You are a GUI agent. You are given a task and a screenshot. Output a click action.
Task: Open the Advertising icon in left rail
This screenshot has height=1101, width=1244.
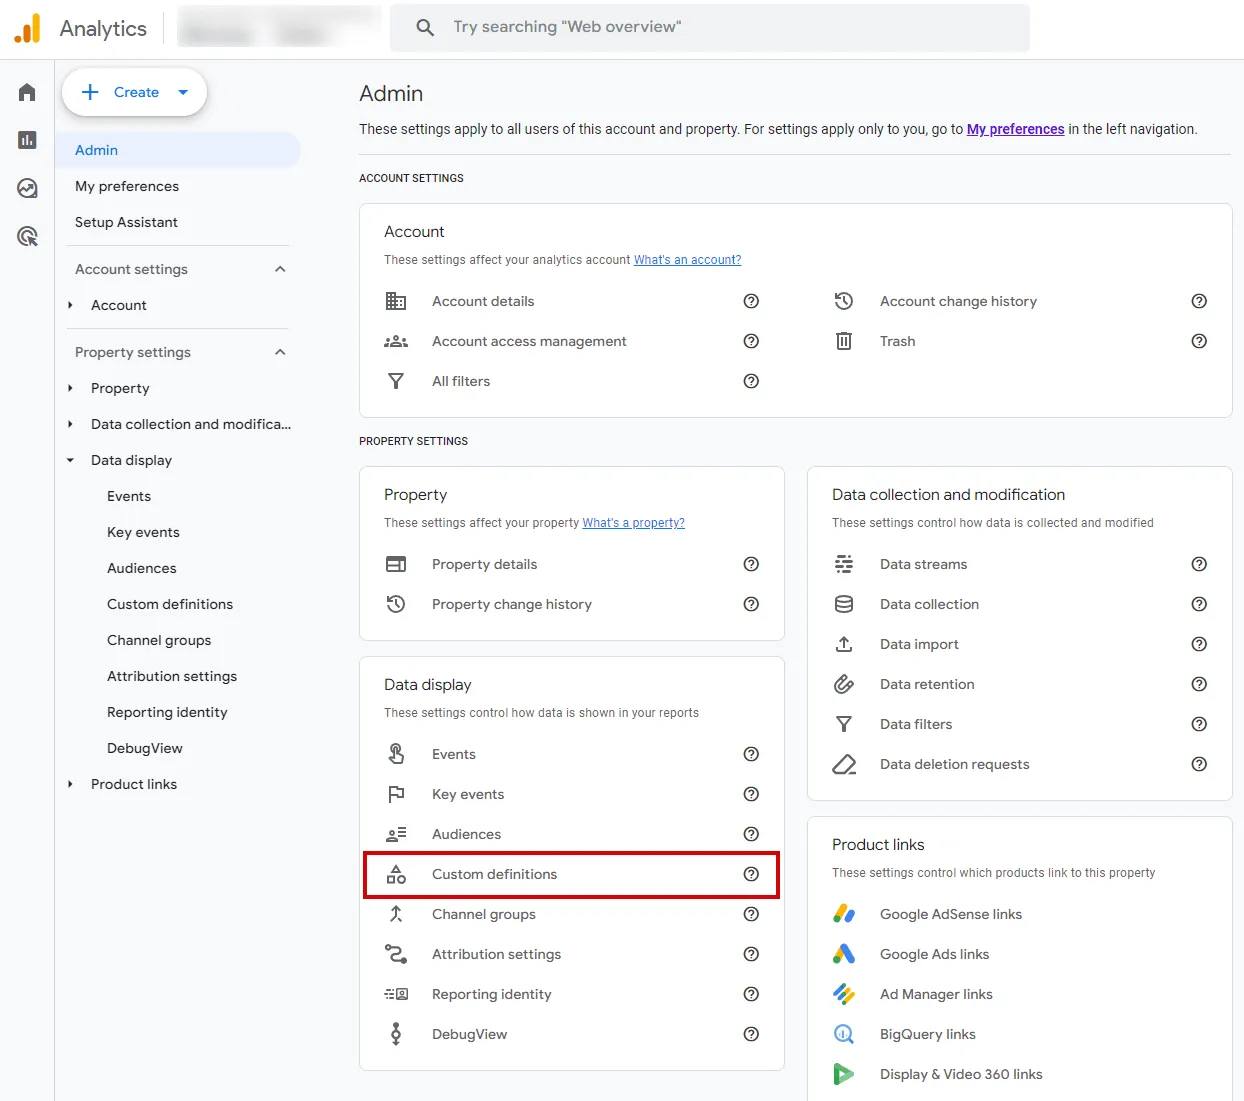[x=27, y=236]
